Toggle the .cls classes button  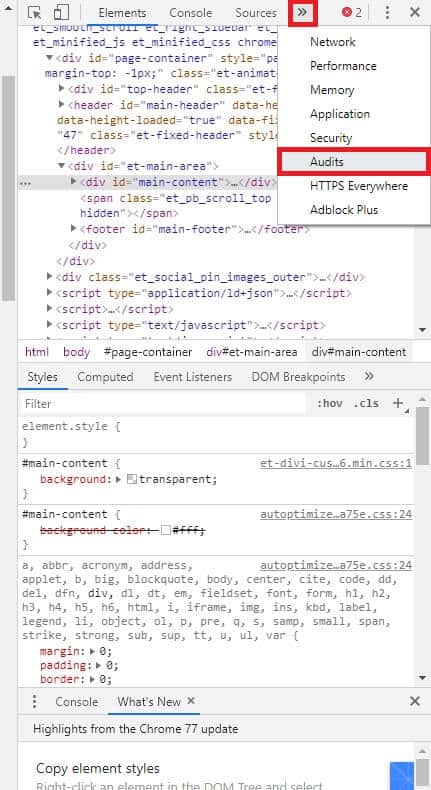click(366, 403)
